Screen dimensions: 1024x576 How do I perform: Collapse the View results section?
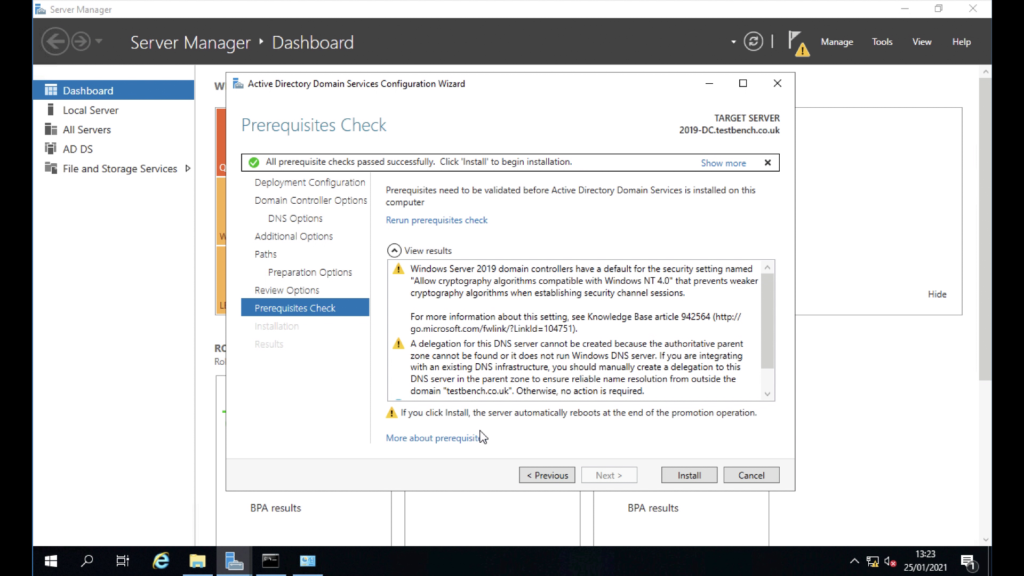[x=394, y=250]
